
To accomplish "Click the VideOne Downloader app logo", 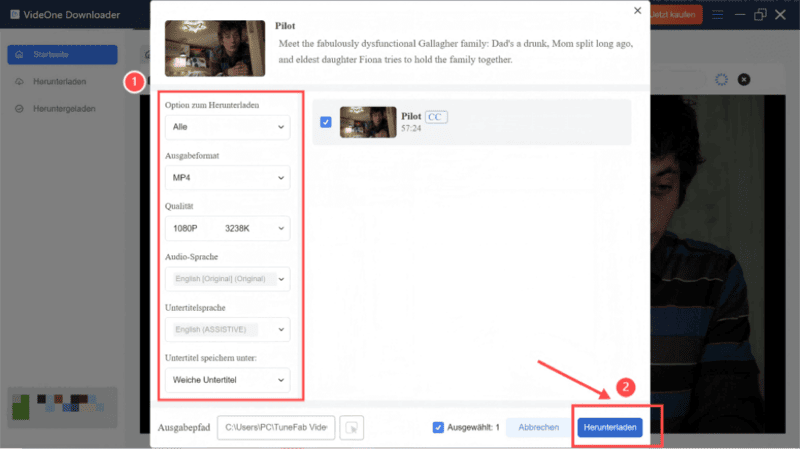I will [17, 15].
